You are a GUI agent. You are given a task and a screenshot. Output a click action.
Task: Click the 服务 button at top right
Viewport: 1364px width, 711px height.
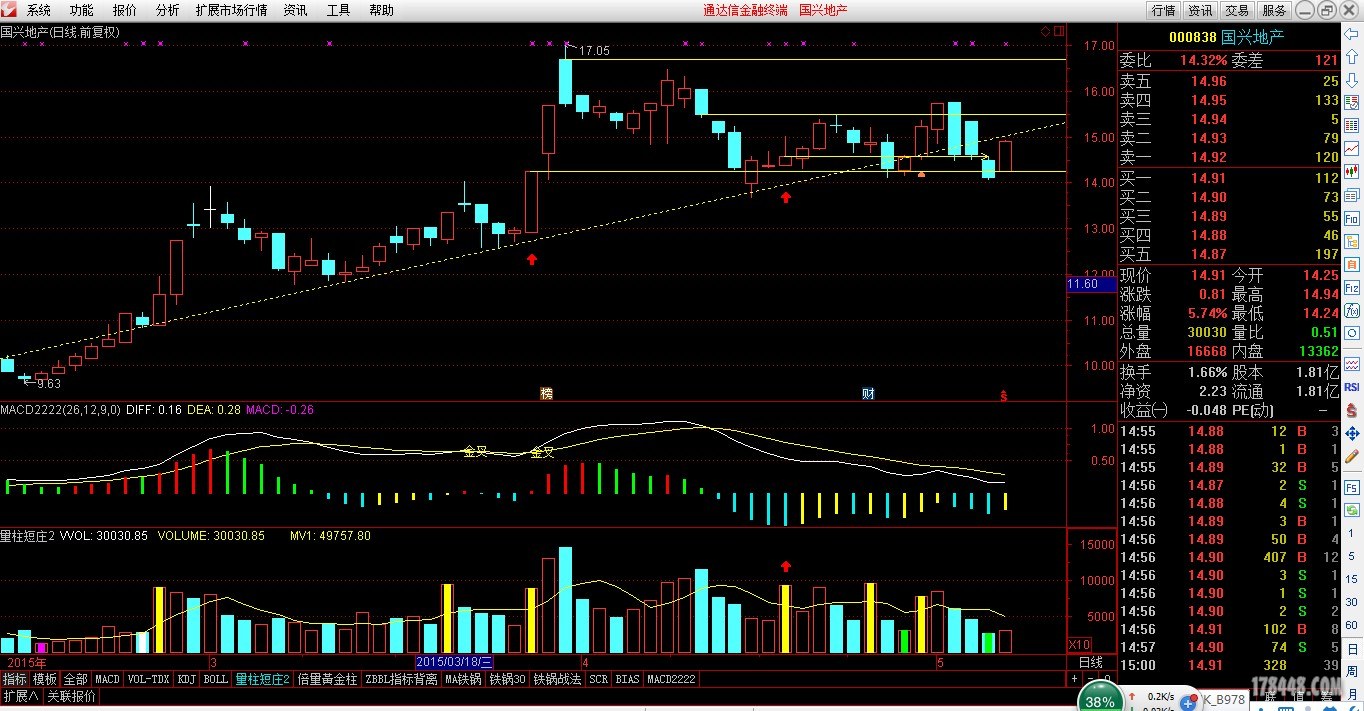pyautogui.click(x=1274, y=10)
